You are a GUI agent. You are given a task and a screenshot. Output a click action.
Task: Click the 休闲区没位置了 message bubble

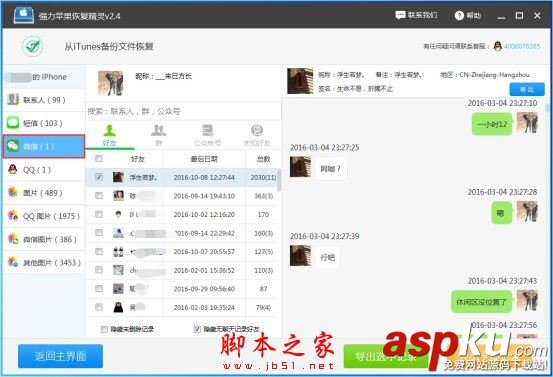coord(481,302)
